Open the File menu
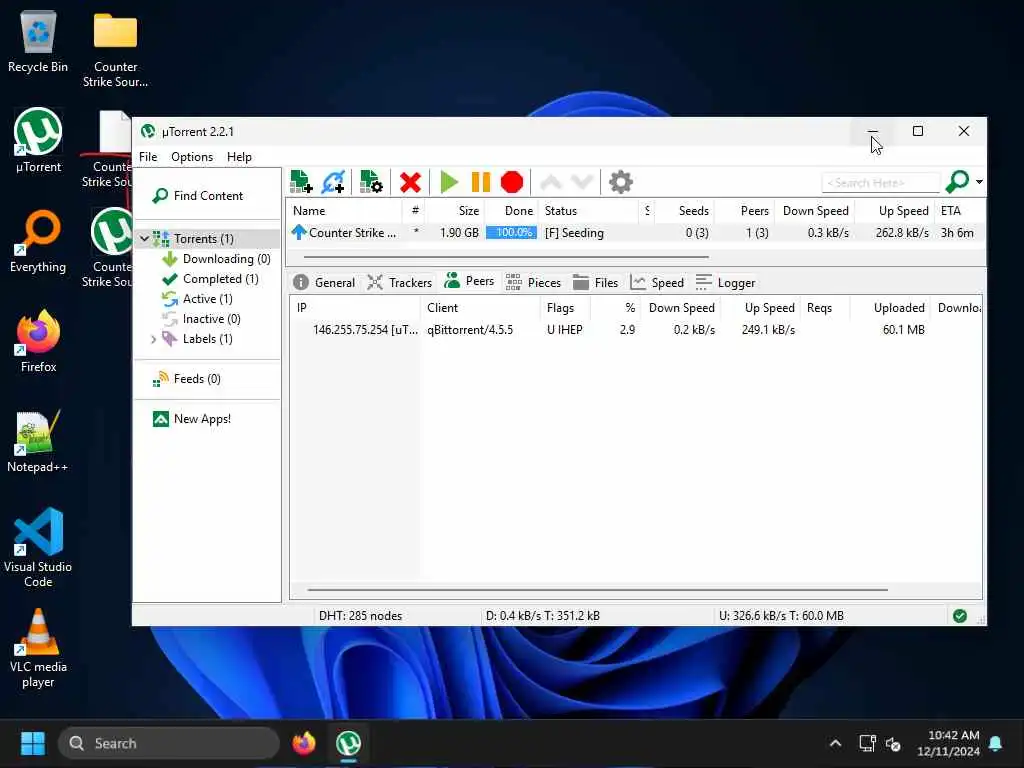This screenshot has width=1024, height=768. (148, 157)
